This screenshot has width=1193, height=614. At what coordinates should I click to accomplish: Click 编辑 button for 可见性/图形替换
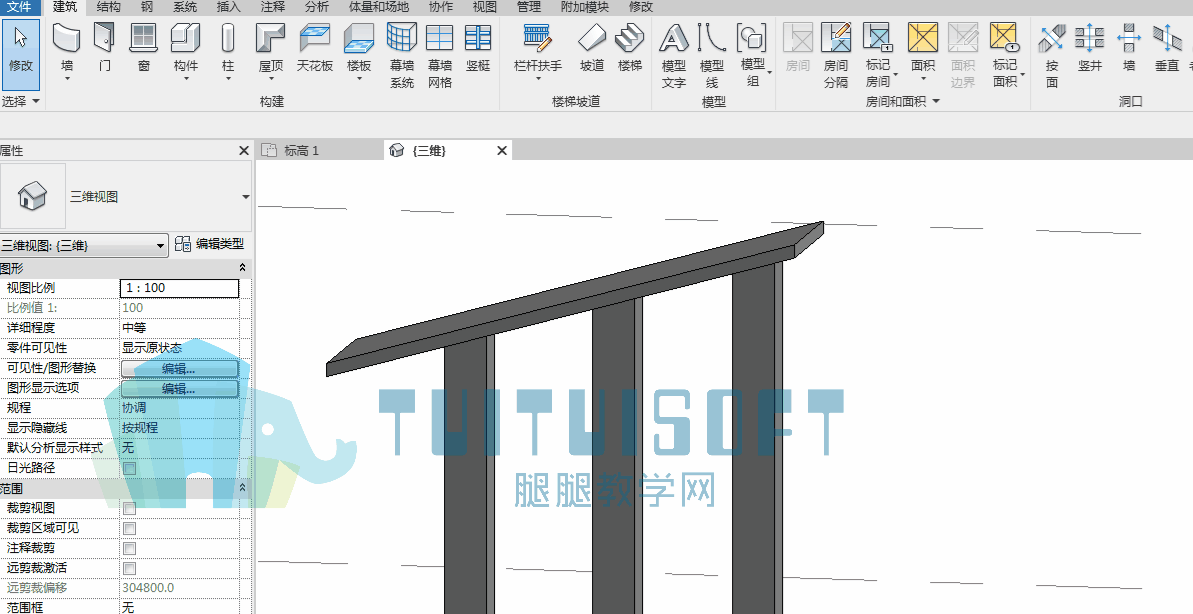click(179, 368)
